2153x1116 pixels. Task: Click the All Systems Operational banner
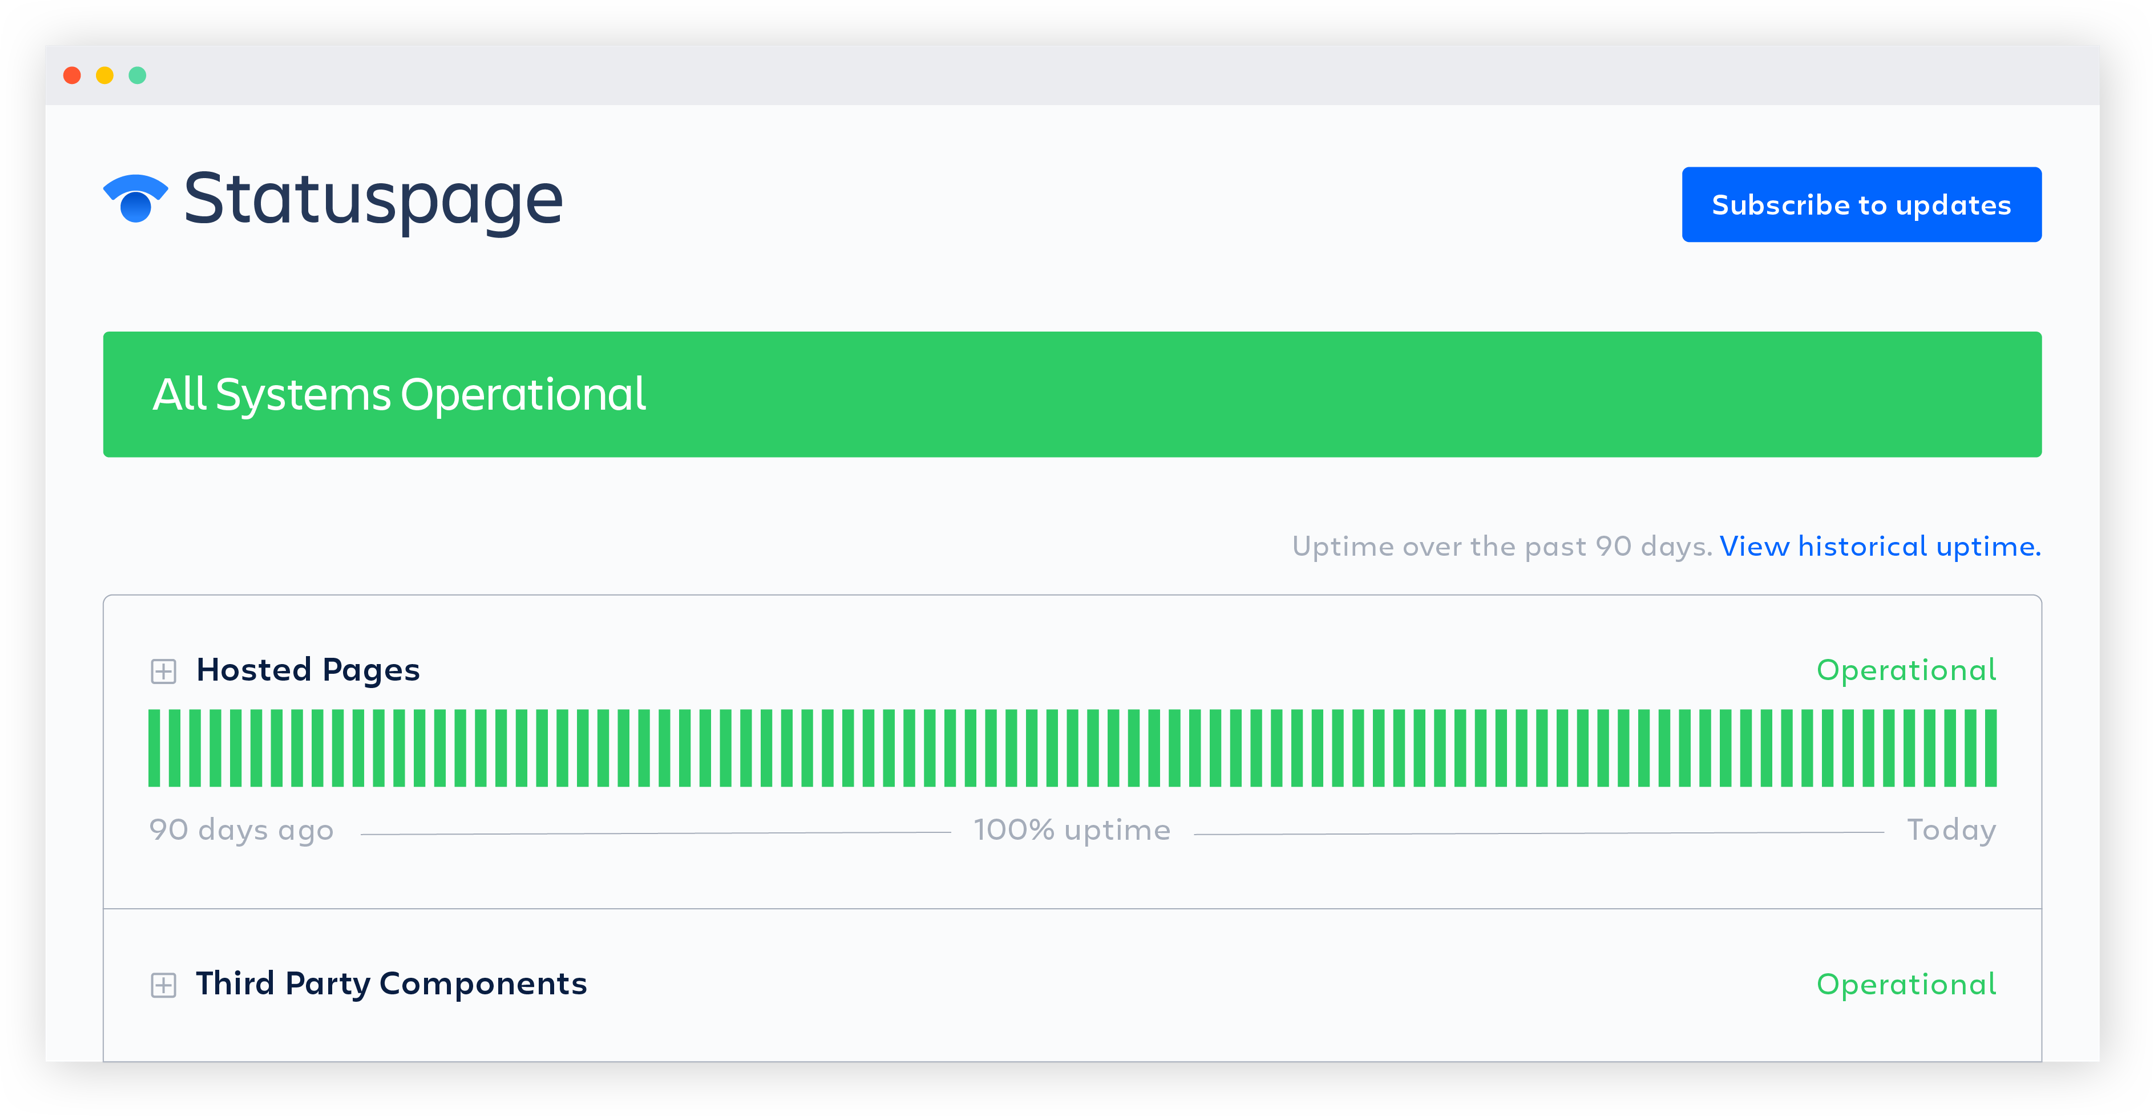pyautogui.click(x=1072, y=394)
